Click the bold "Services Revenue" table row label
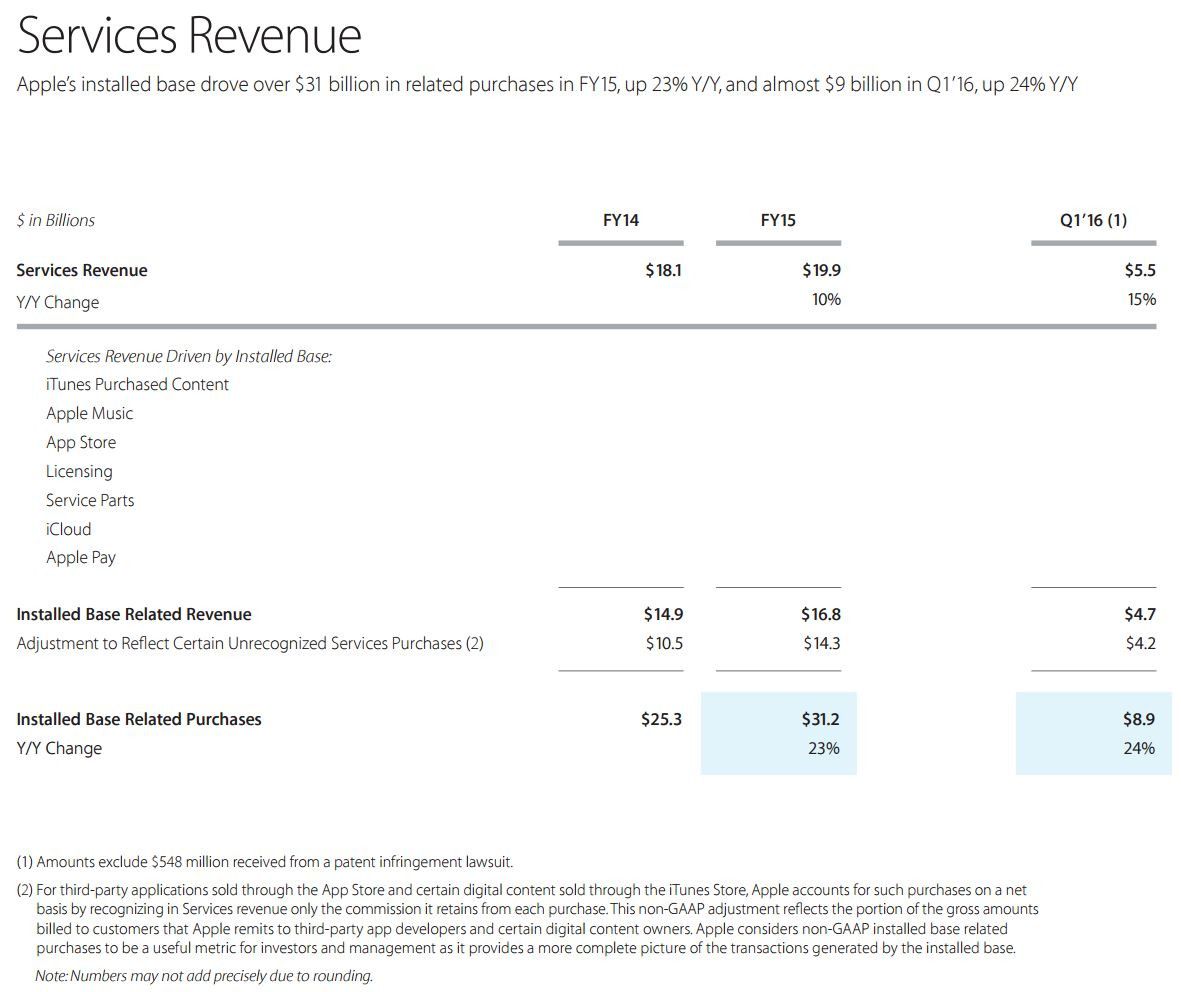 click(82, 270)
